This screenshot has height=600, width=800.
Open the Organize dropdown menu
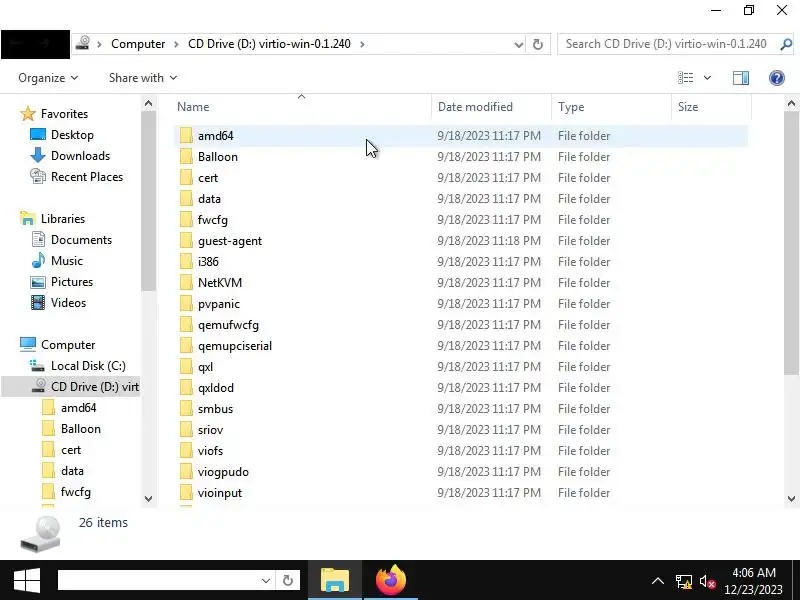(x=48, y=78)
